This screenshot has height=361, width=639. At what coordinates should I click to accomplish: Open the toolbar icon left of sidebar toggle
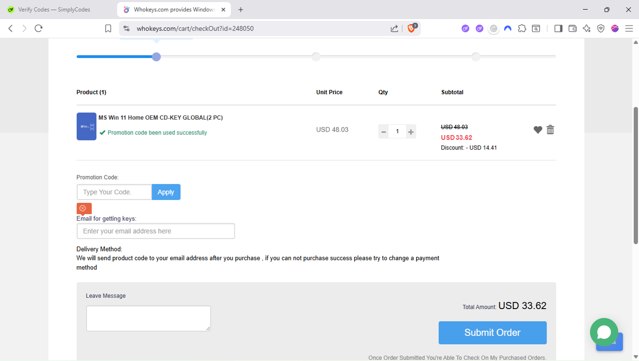tap(536, 28)
